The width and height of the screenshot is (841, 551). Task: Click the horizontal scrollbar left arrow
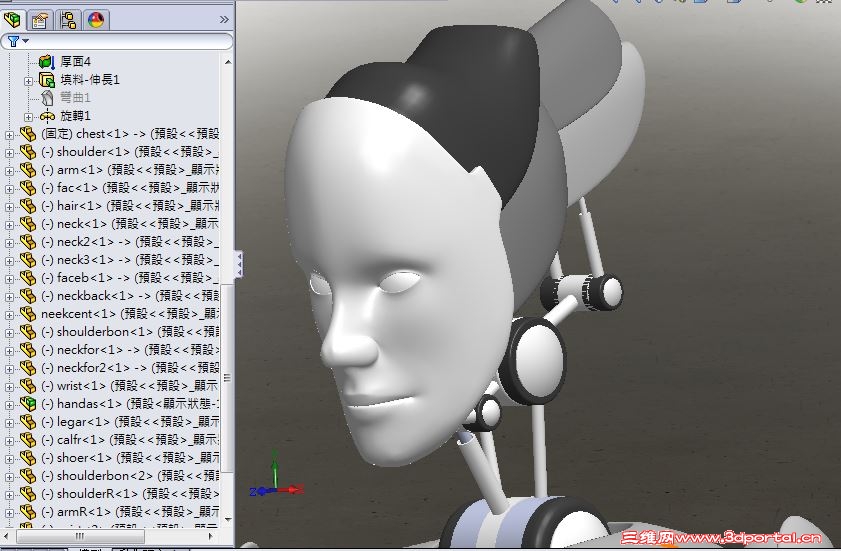[8, 536]
